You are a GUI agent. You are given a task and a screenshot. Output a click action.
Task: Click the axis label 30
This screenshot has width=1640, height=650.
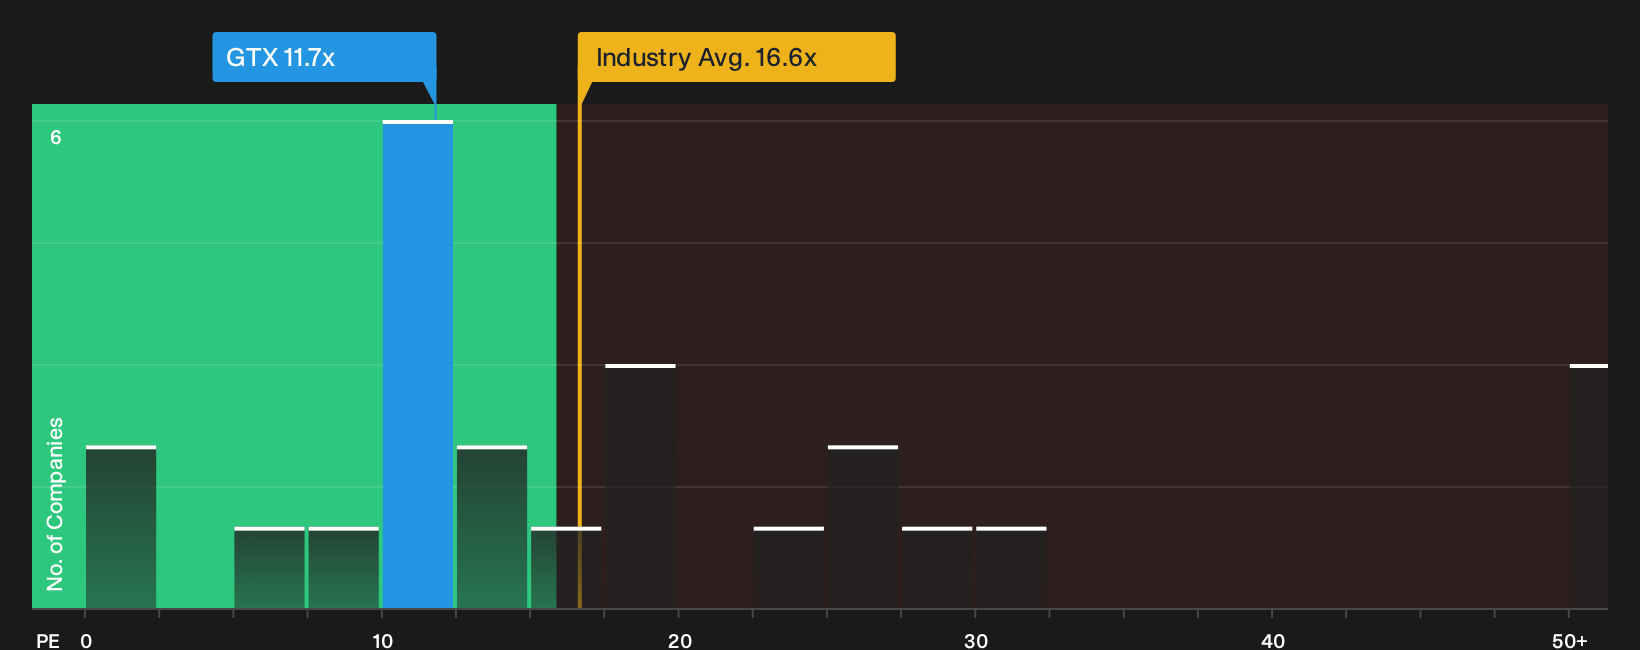point(976,640)
